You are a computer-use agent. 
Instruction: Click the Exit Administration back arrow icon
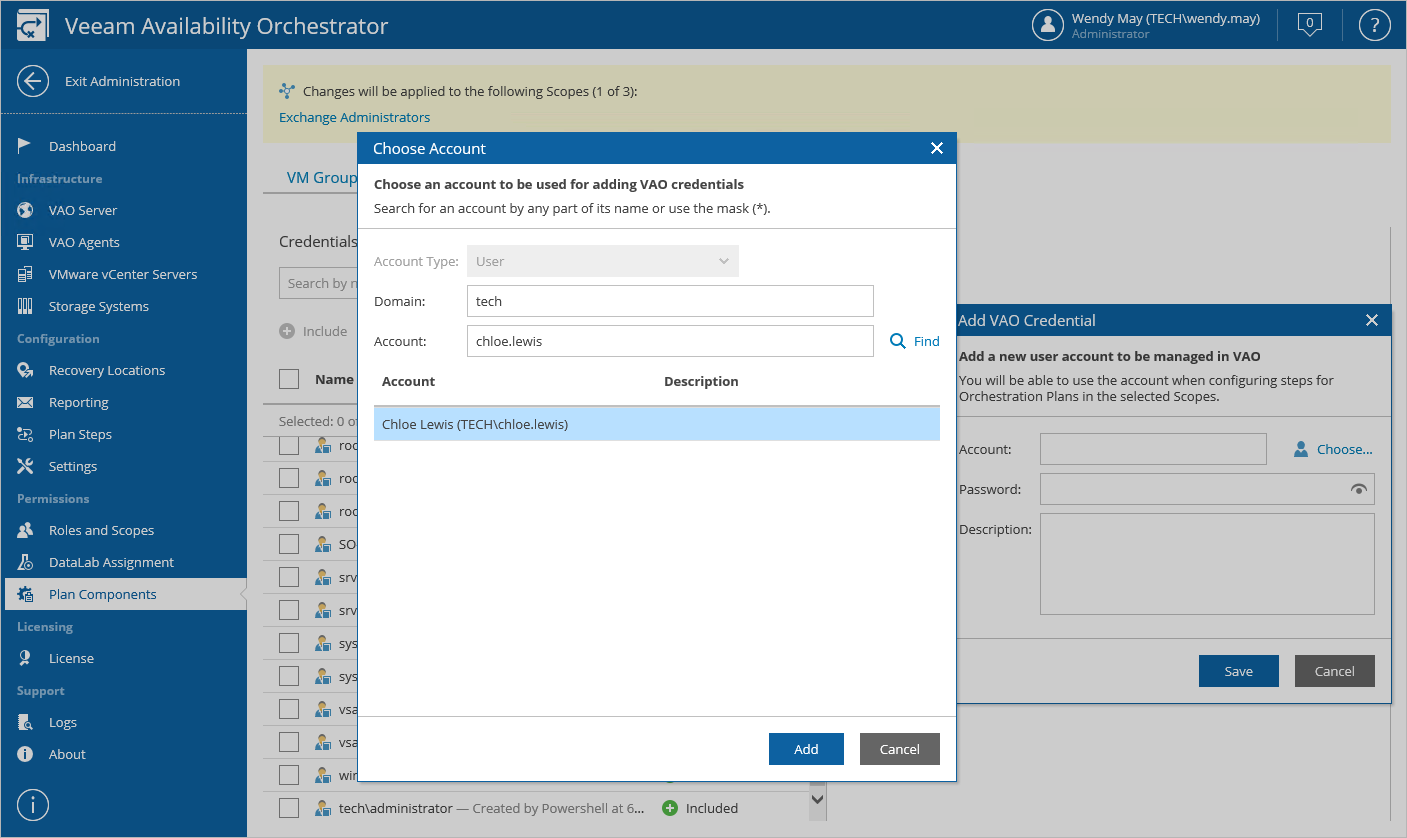coord(33,82)
